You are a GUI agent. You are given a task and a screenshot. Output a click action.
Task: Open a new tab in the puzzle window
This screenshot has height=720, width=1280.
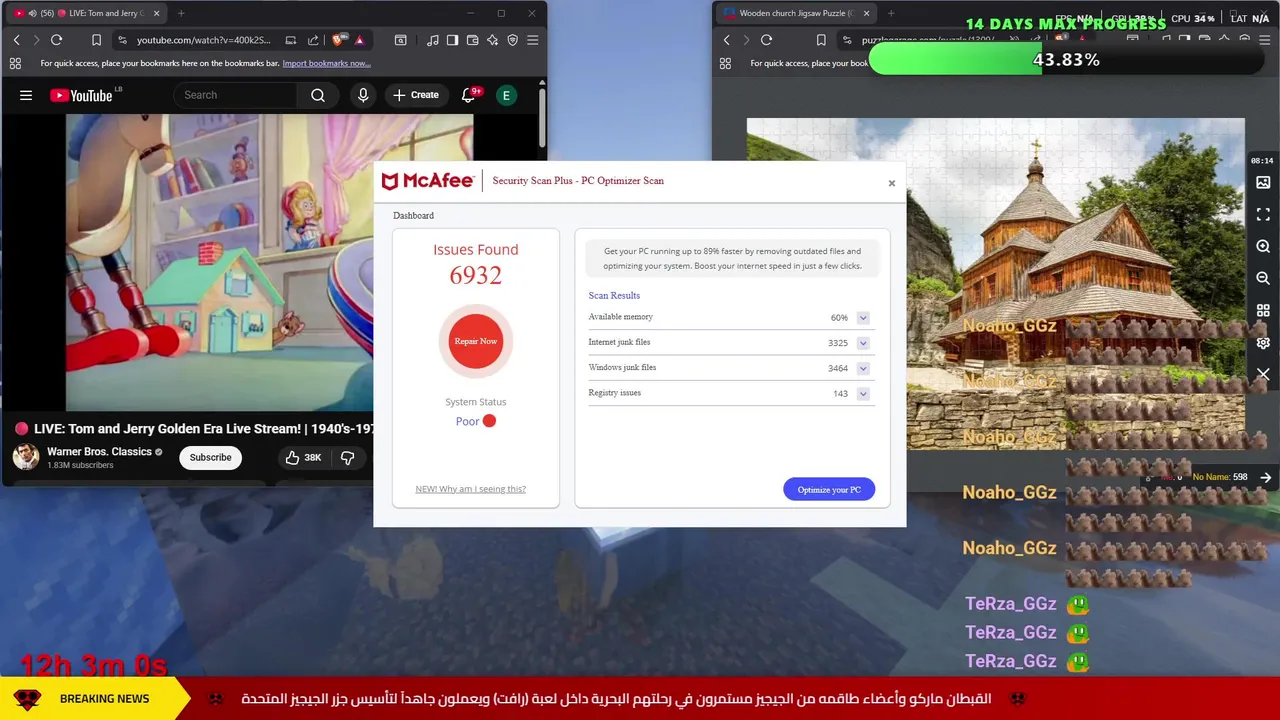891,13
